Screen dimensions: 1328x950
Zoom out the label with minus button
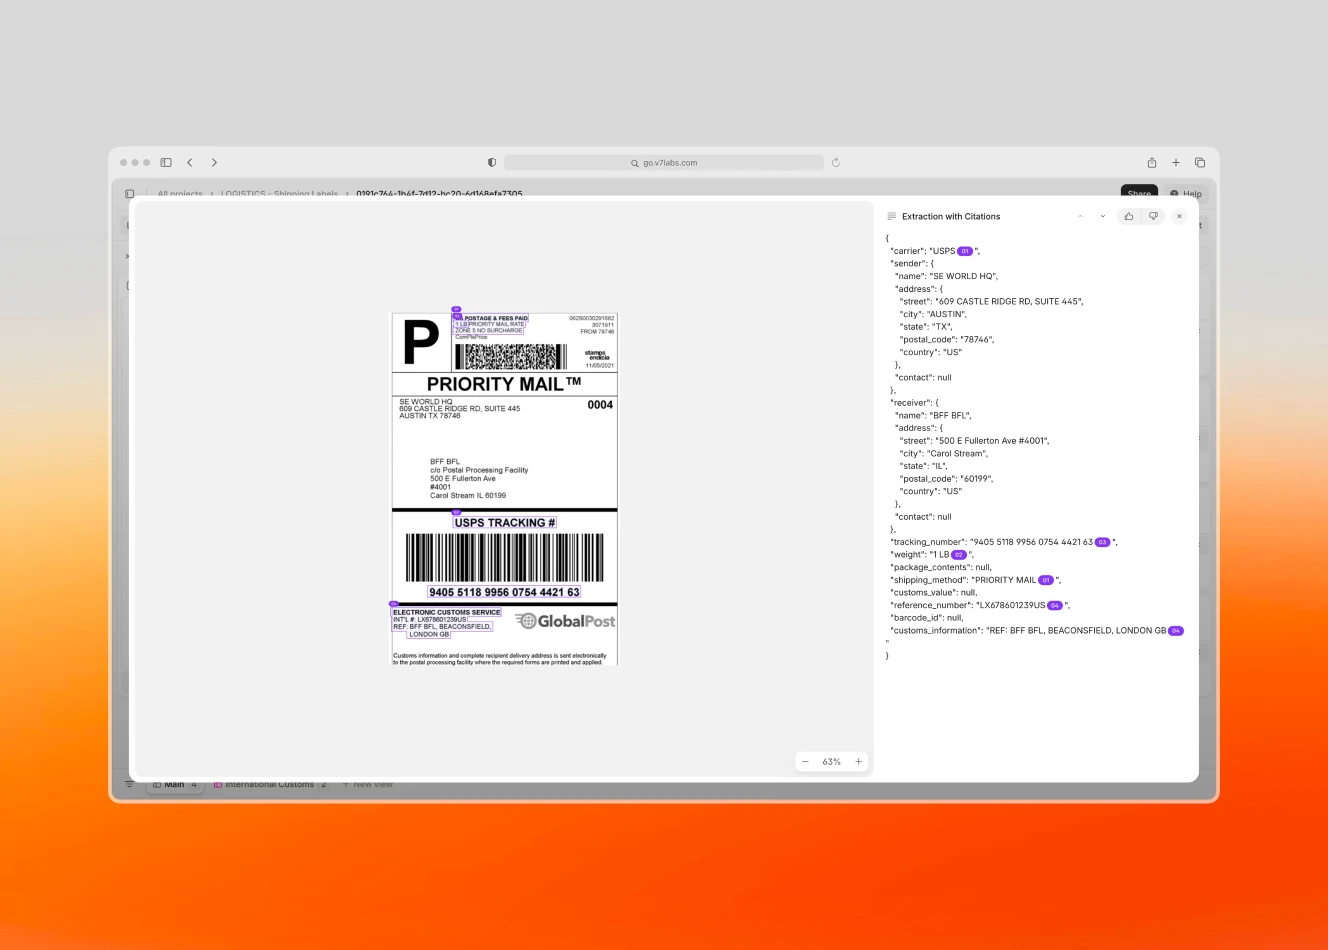(x=805, y=762)
